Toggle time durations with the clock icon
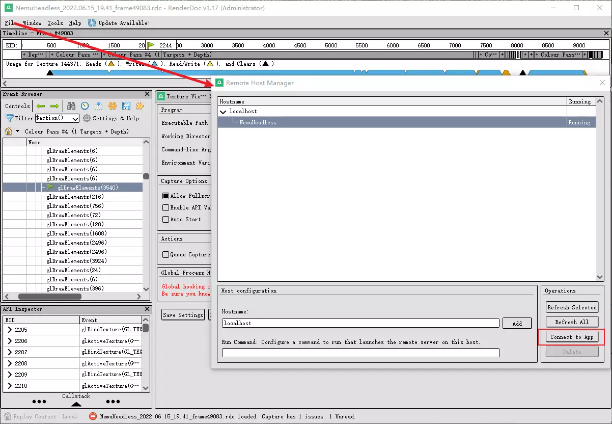 pos(85,106)
